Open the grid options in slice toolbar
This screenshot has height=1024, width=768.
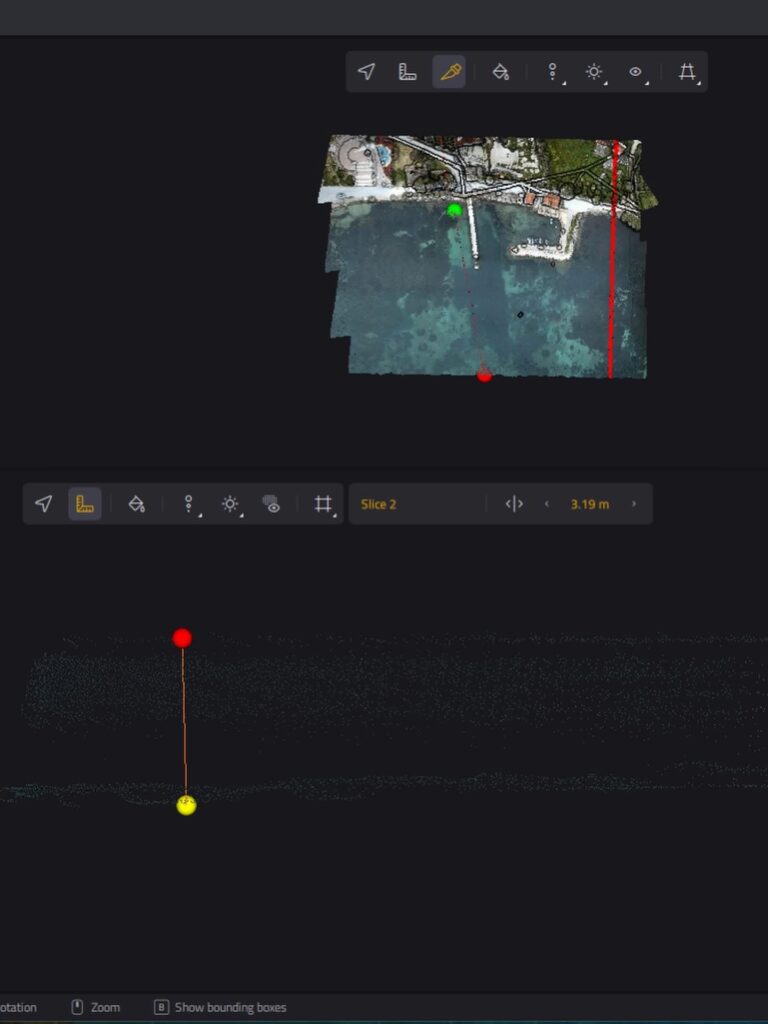point(323,504)
